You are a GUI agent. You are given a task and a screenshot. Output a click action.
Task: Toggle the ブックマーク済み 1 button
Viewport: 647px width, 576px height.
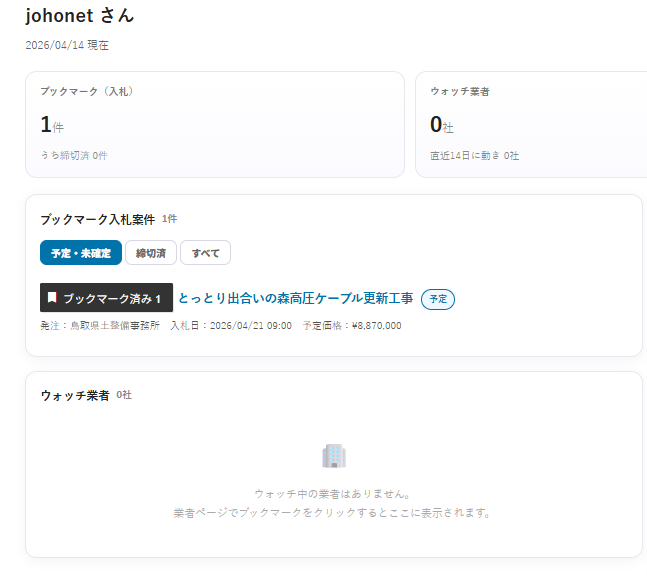coord(106,298)
